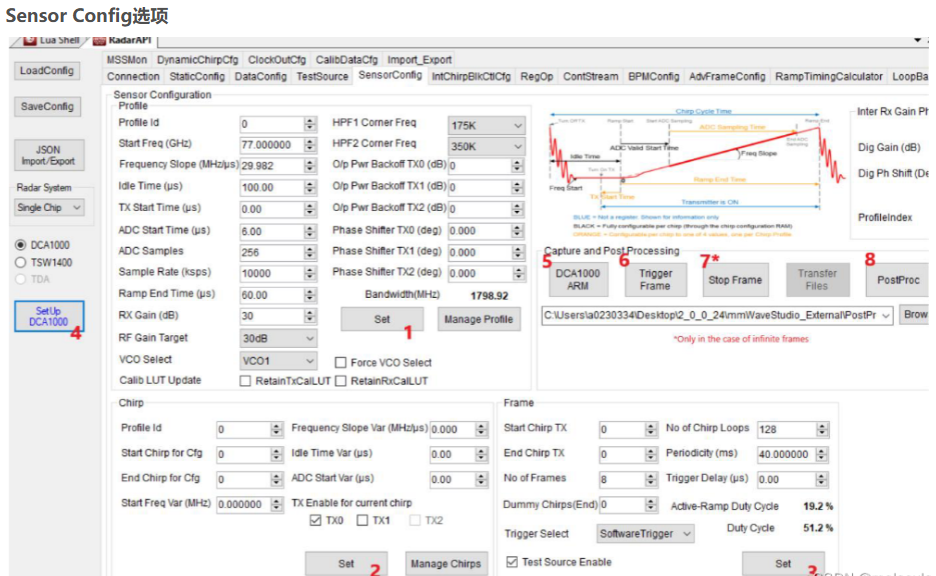Viewport: 936px width, 576px height.
Task: Click Set in the Chirp section
Action: click(346, 563)
